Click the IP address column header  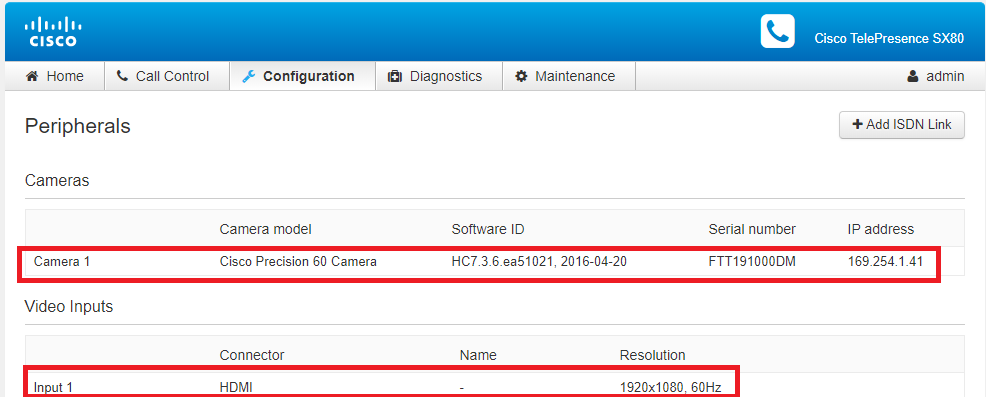880,229
